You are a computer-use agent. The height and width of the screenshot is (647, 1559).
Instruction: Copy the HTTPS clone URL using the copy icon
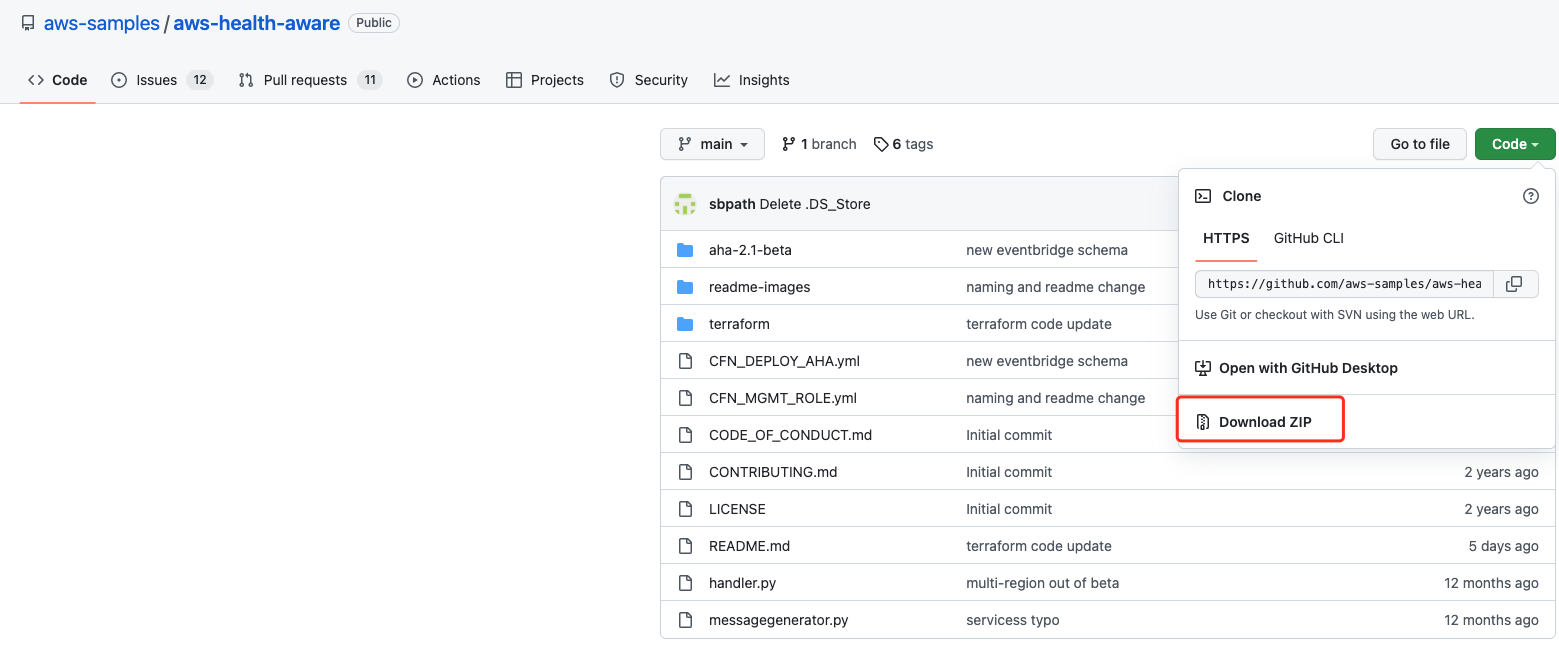[1514, 284]
